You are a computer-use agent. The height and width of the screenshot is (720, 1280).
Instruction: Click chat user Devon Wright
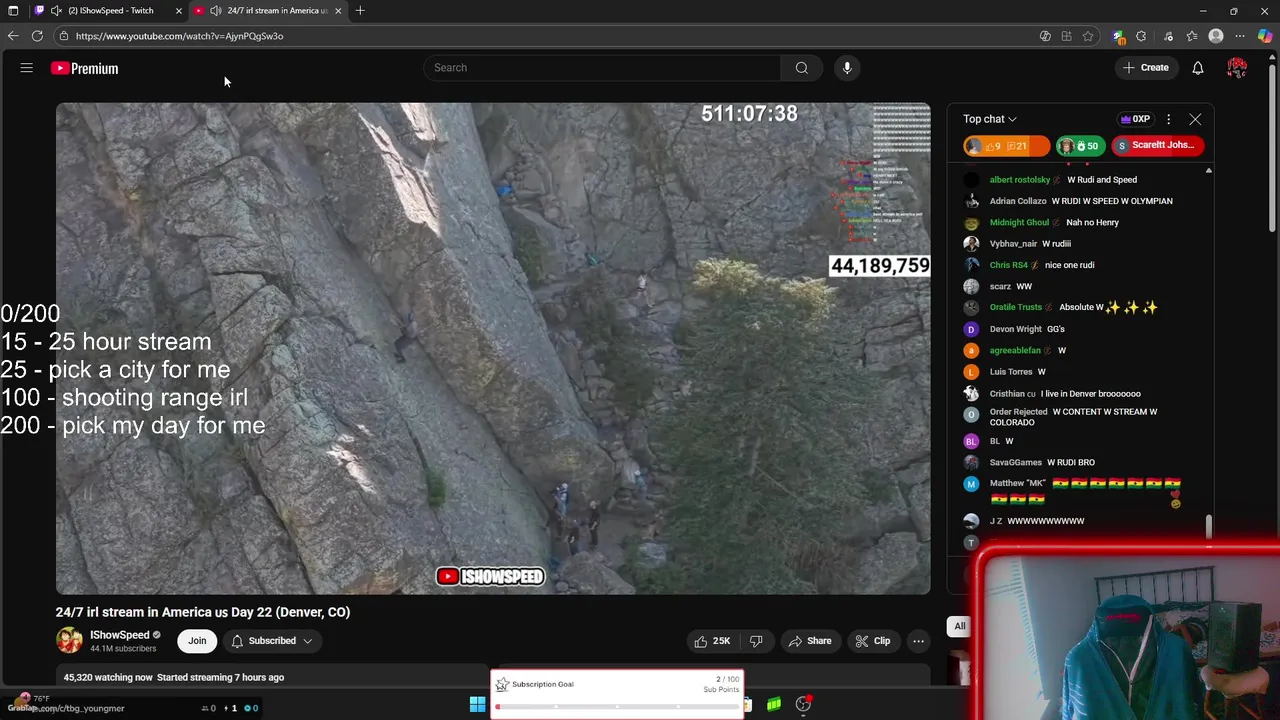click(1015, 329)
